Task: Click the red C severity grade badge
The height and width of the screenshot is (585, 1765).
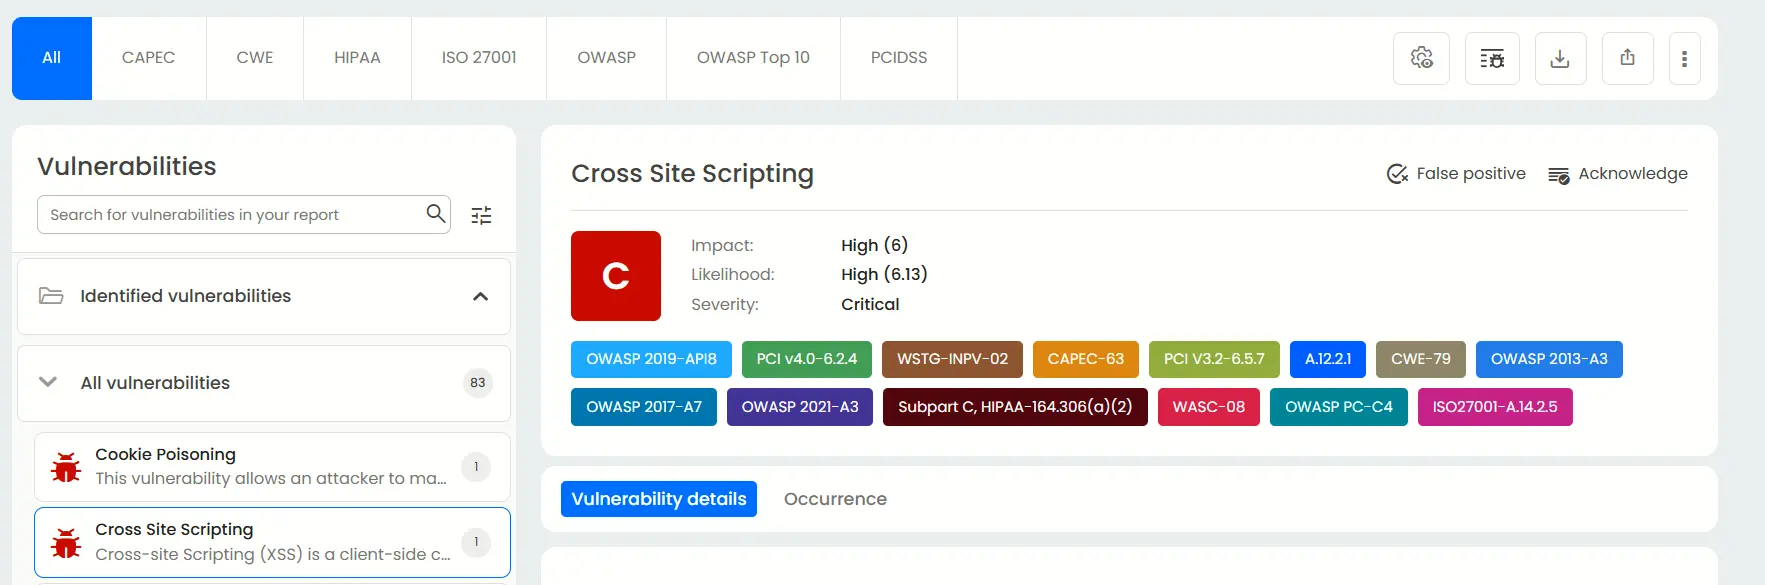Action: click(616, 276)
